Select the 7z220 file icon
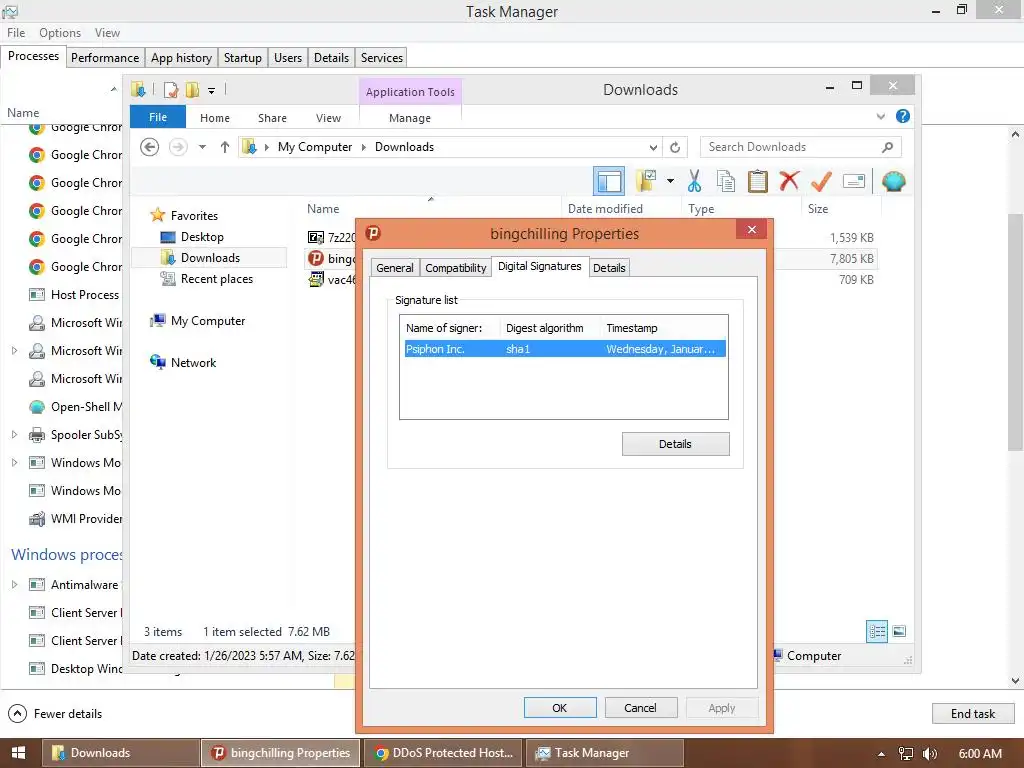The width and height of the screenshot is (1024, 768). click(315, 237)
